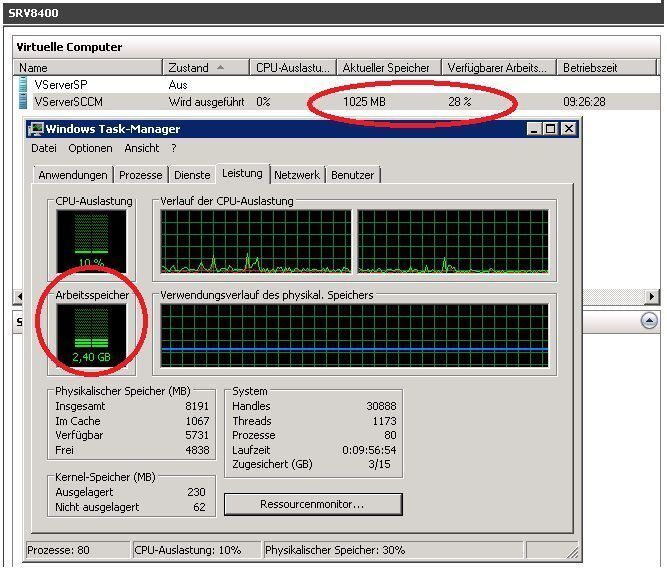Click the Zugesichert (GB) 3/15 value
The width and height of the screenshot is (667, 584).
(379, 464)
